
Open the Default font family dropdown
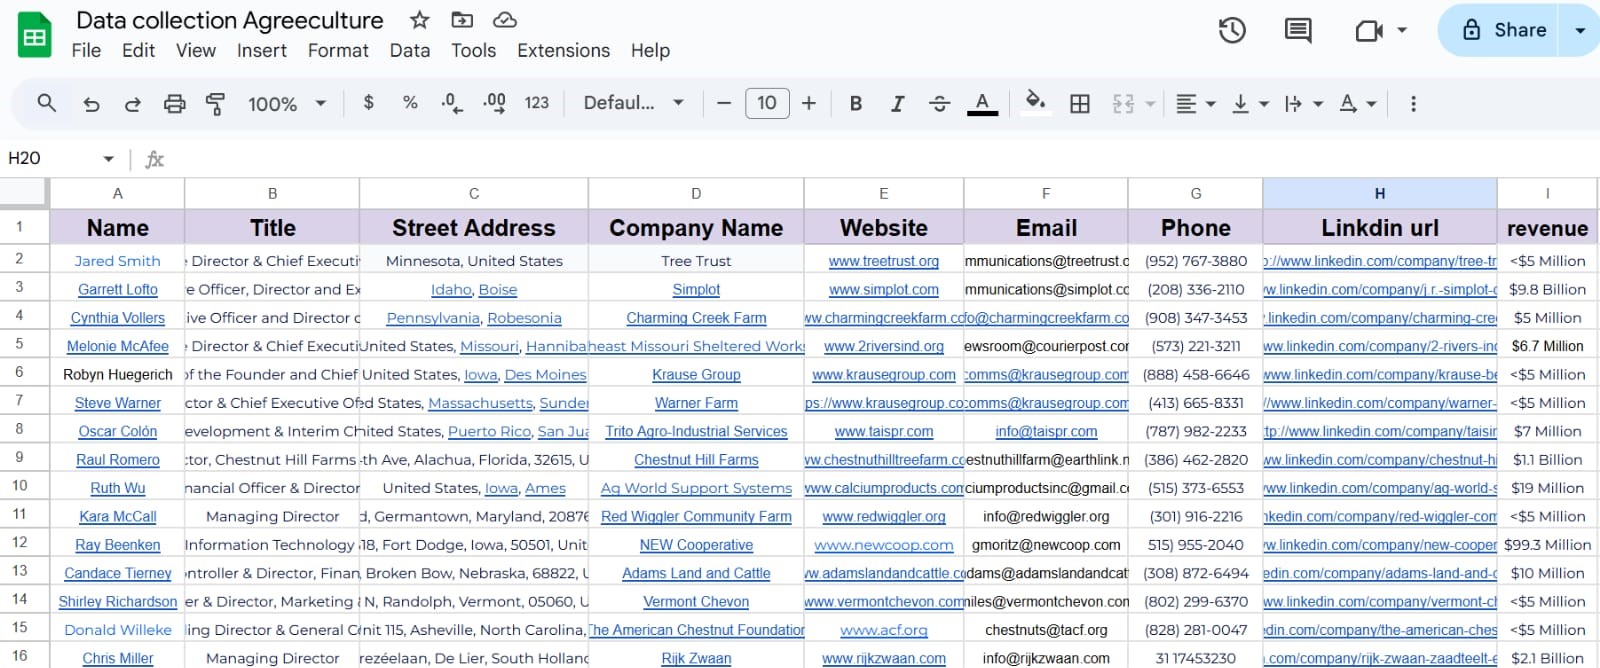pos(634,103)
